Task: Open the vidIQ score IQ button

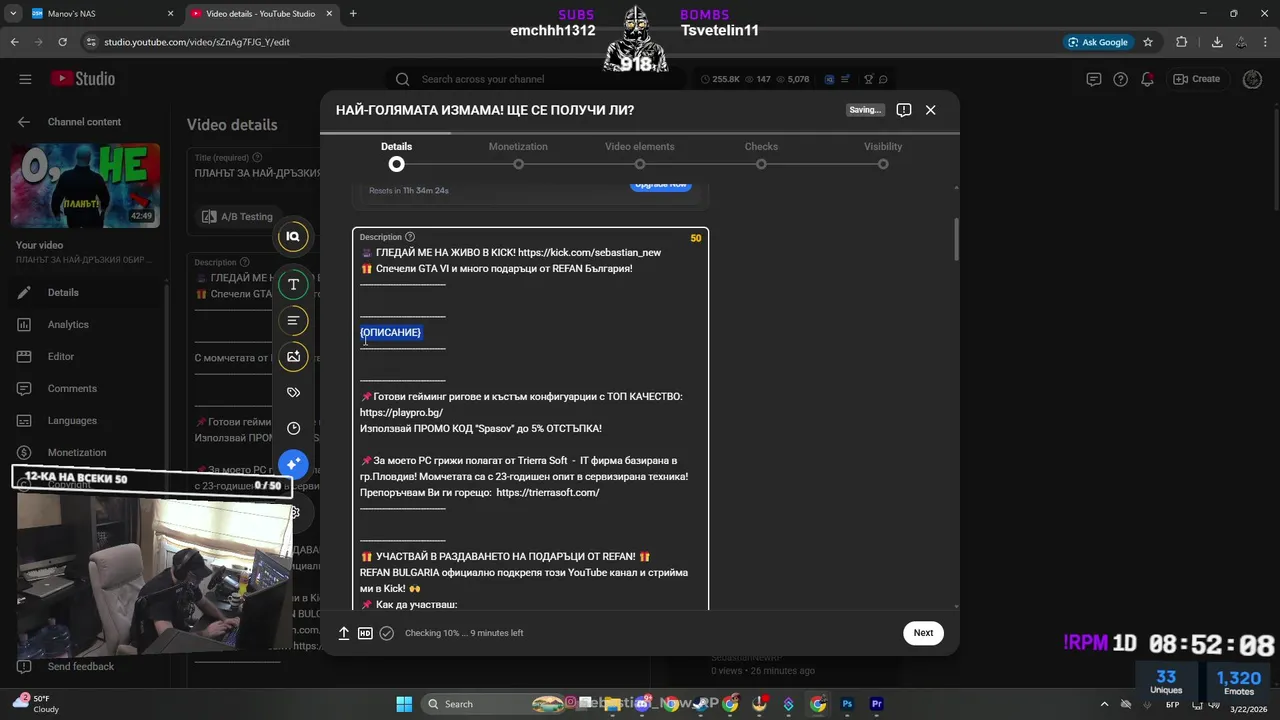Action: tap(293, 236)
